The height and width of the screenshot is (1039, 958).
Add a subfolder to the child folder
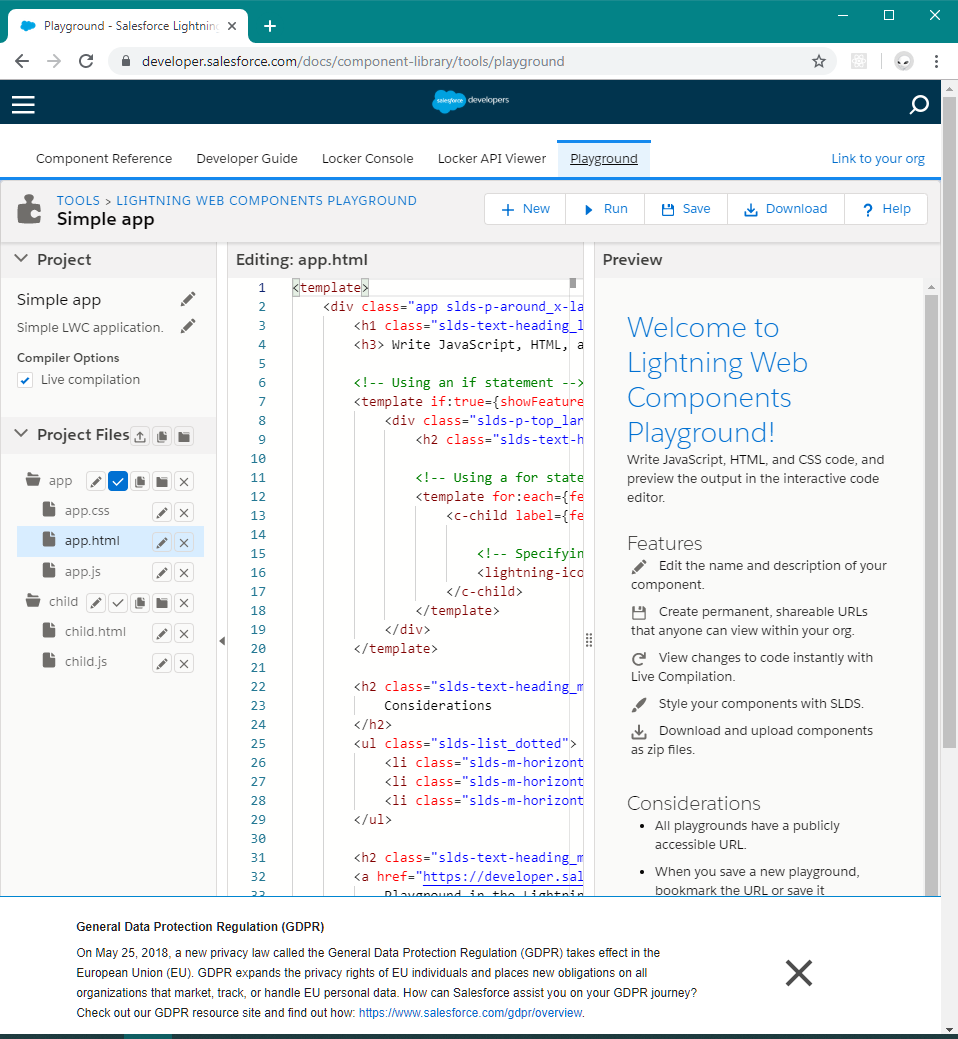pos(162,603)
